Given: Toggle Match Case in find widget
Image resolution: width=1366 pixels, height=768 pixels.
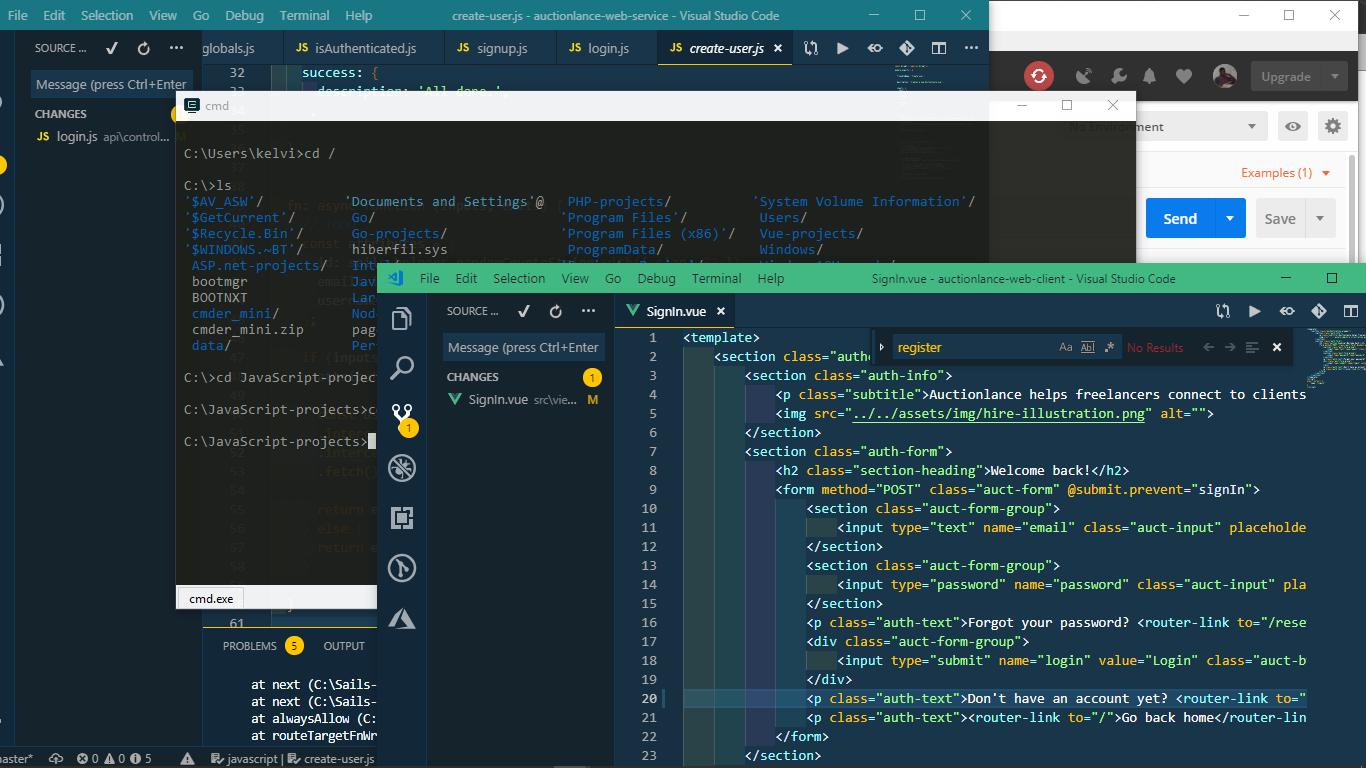Looking at the screenshot, I should 1066,347.
